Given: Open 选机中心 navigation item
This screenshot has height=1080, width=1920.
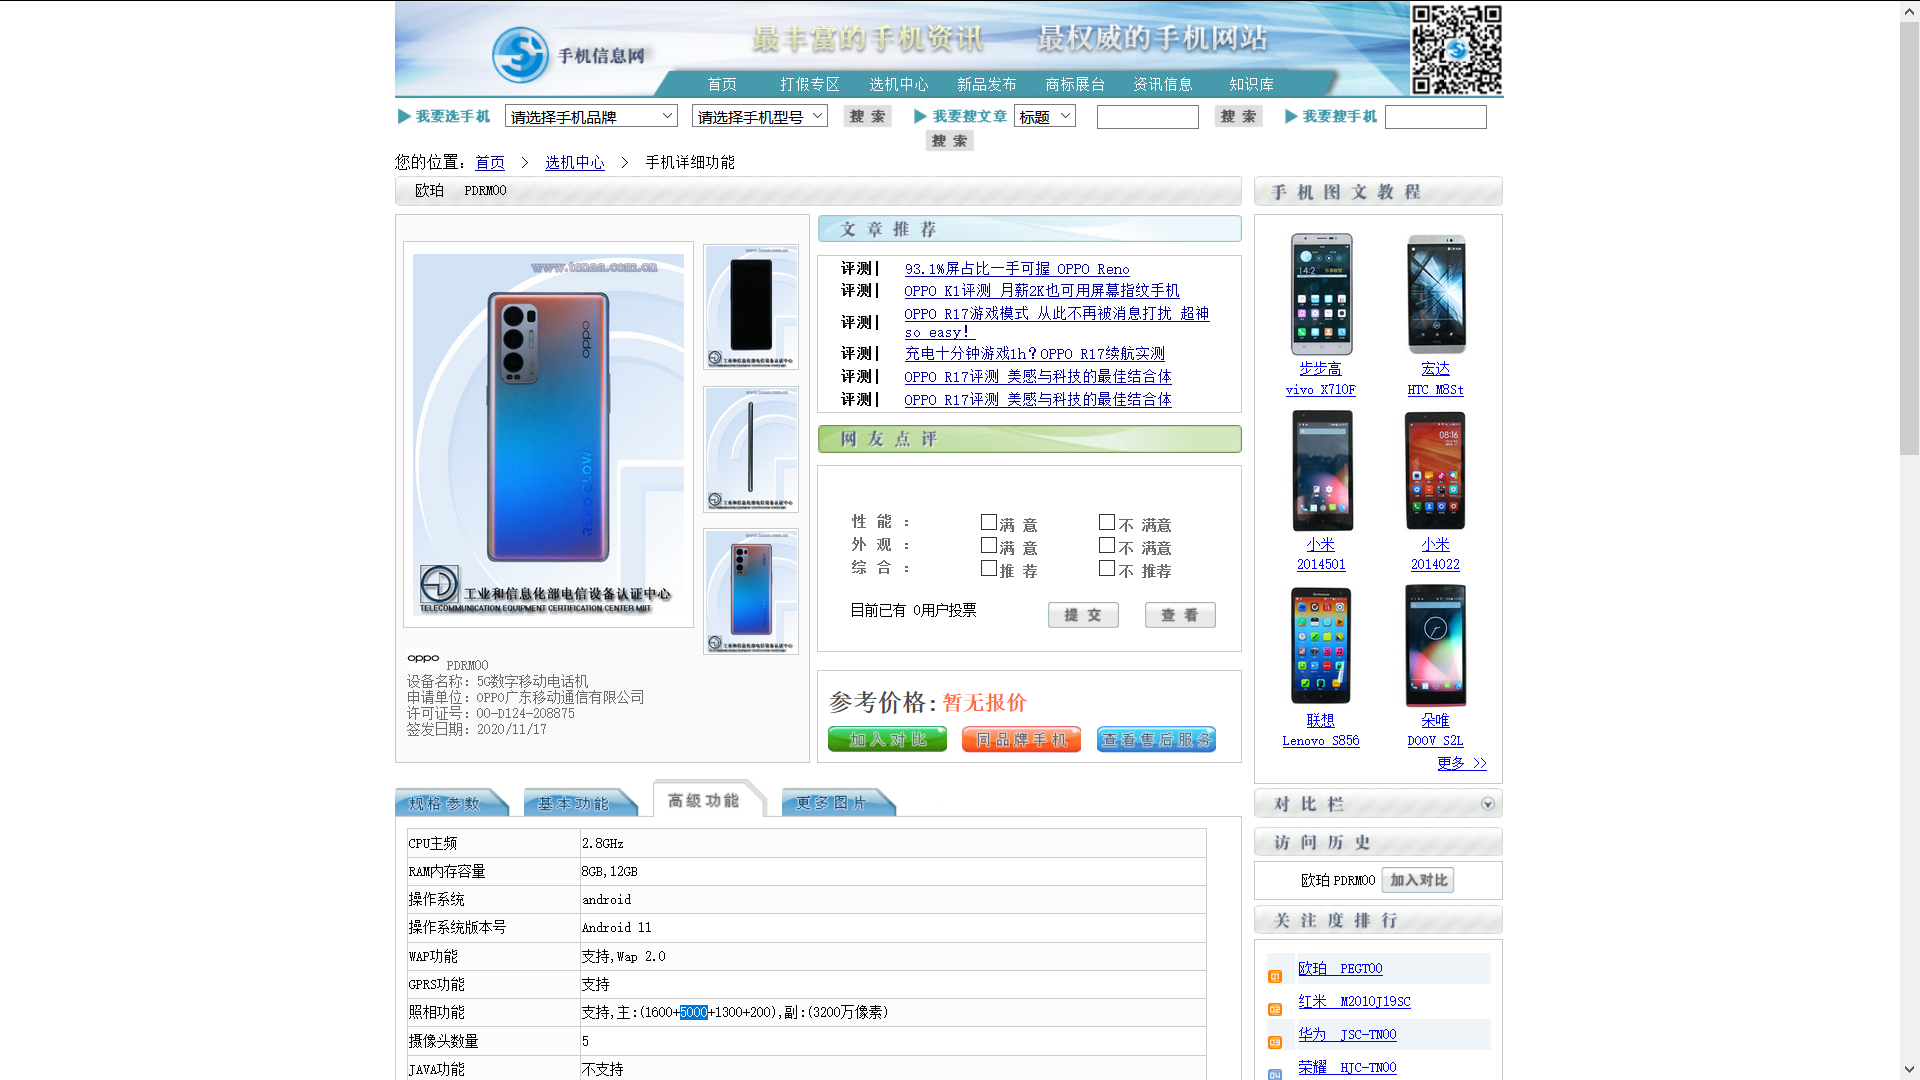Looking at the screenshot, I should click(899, 84).
